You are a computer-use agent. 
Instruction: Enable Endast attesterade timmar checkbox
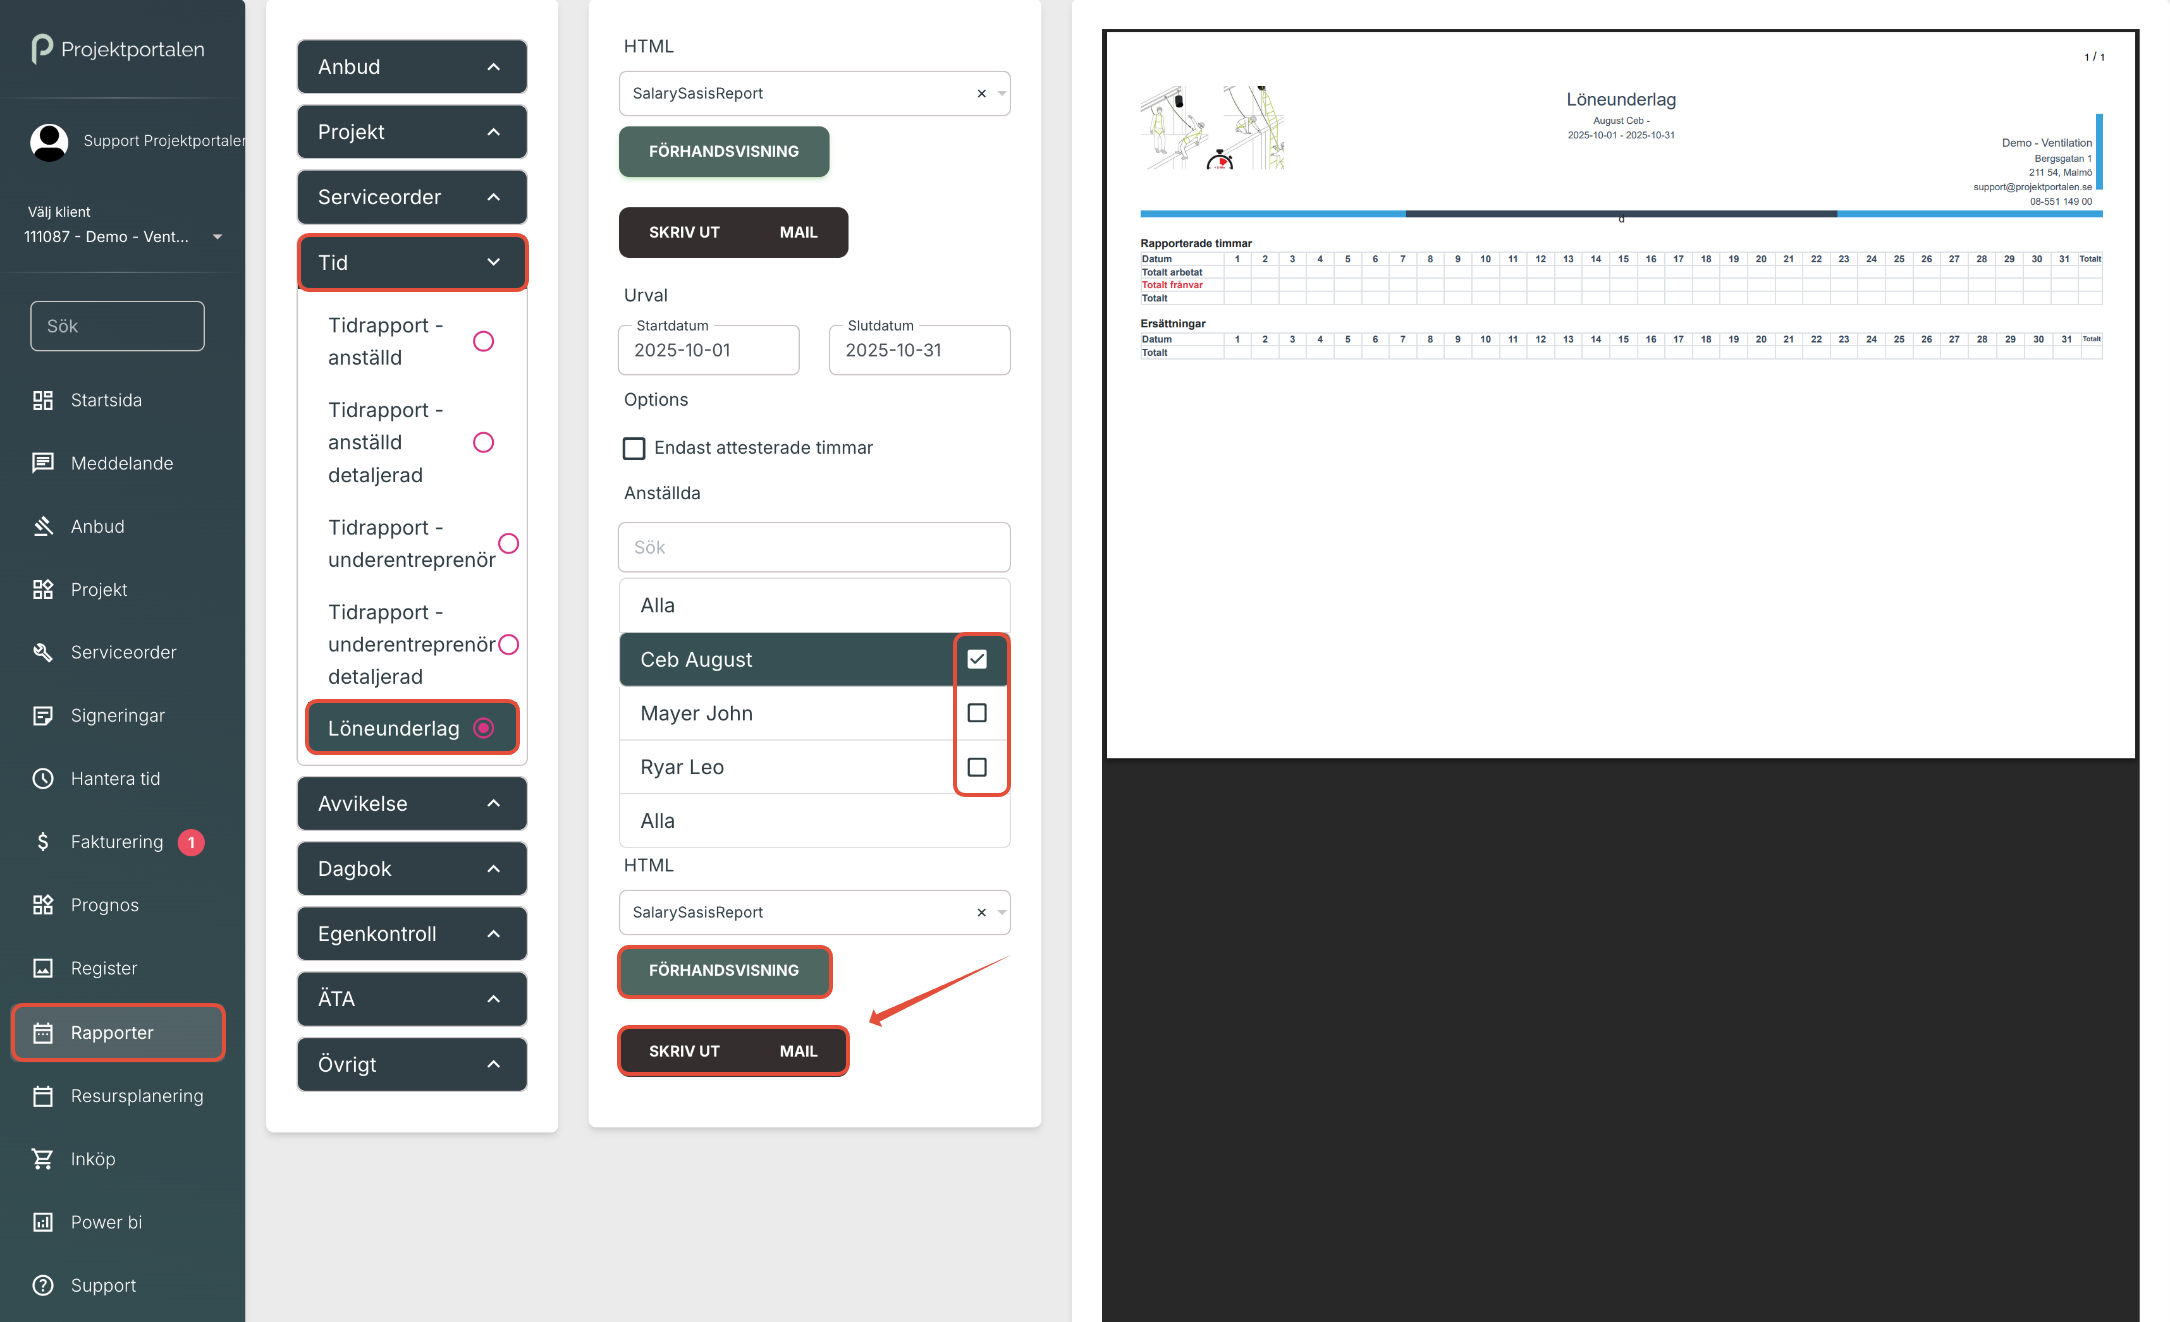pos(634,448)
